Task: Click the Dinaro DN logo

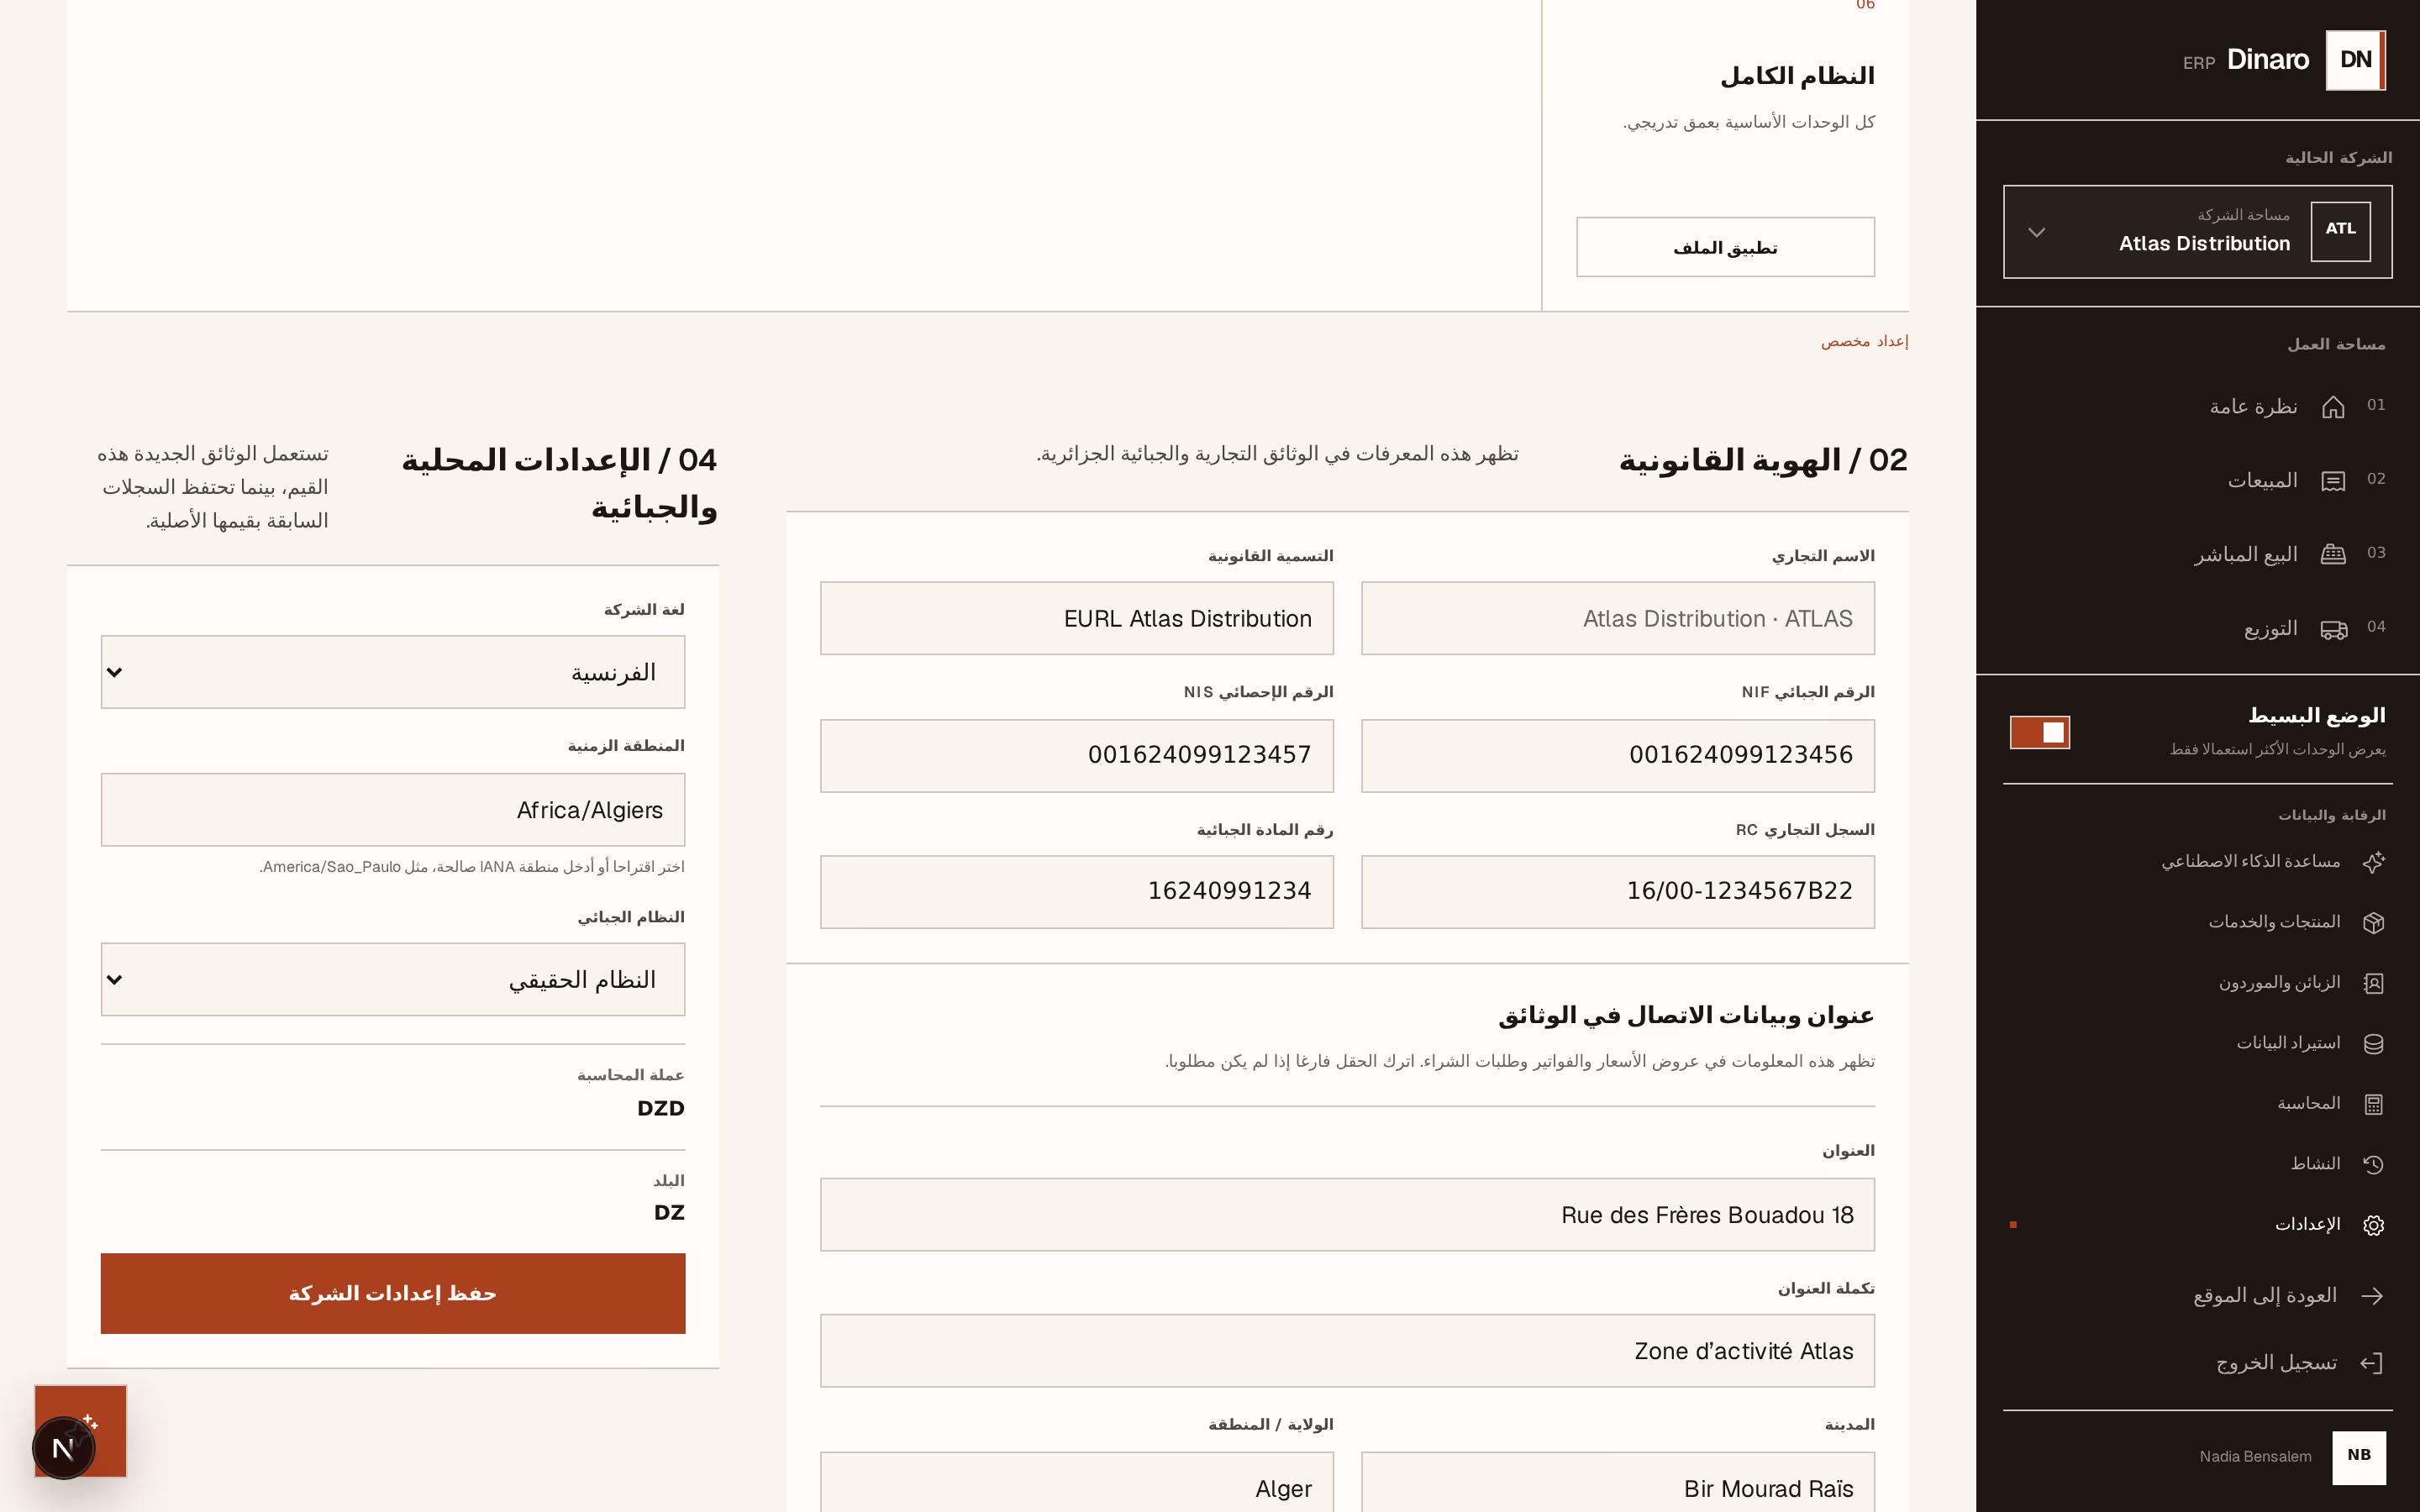Action: click(x=2355, y=60)
